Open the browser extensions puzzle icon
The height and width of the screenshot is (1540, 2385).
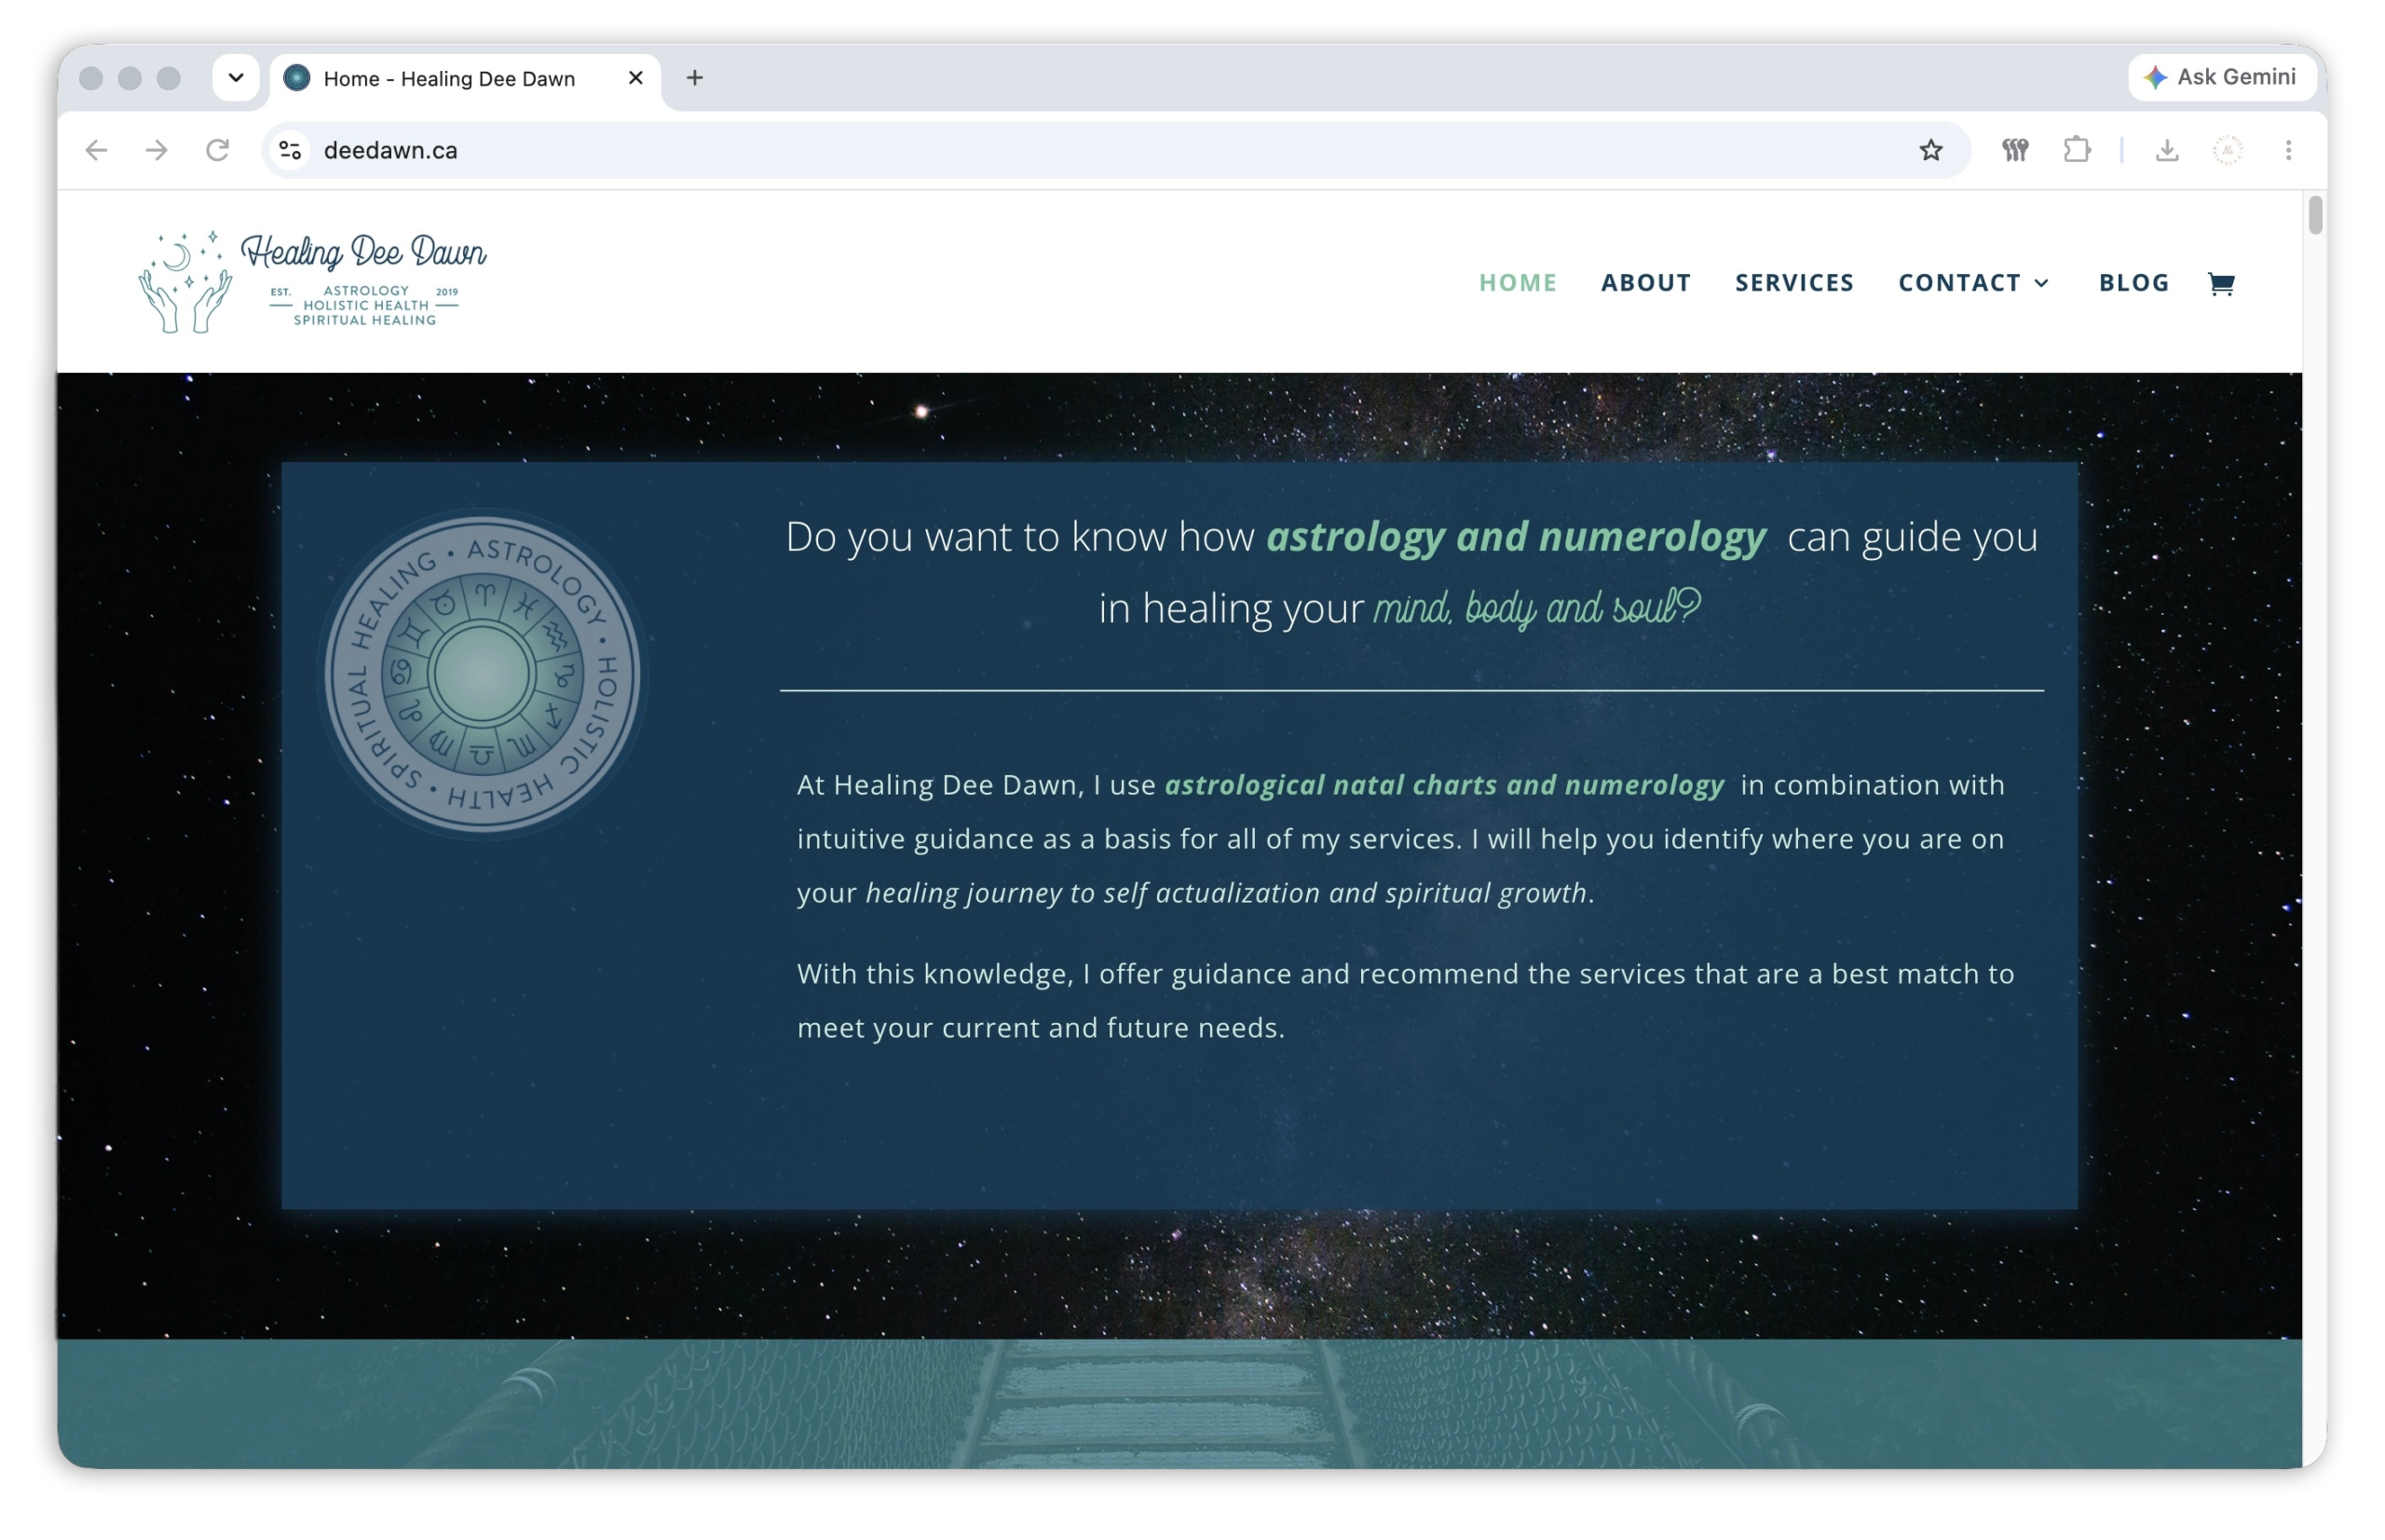coord(2076,150)
